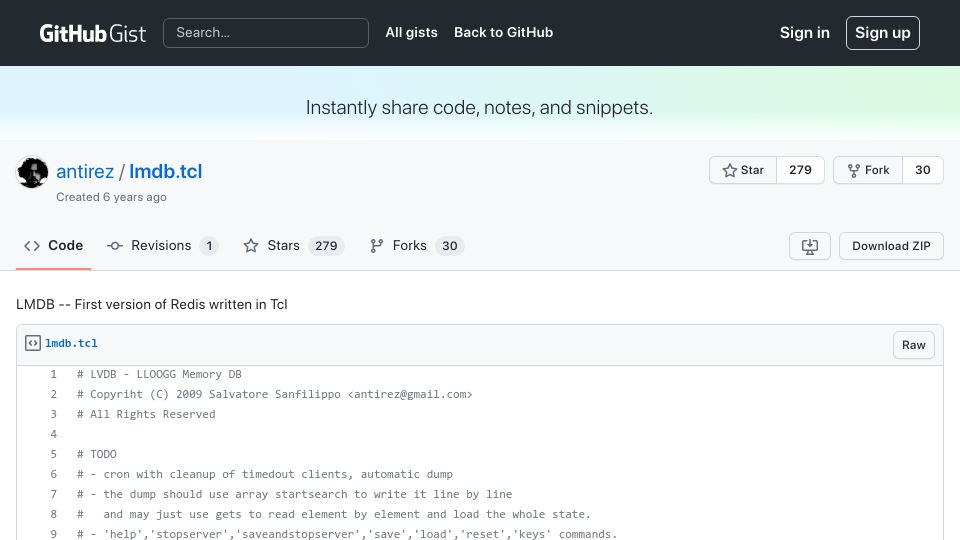Click the antirez avatar image
The width and height of the screenshot is (960, 540).
pos(32,172)
